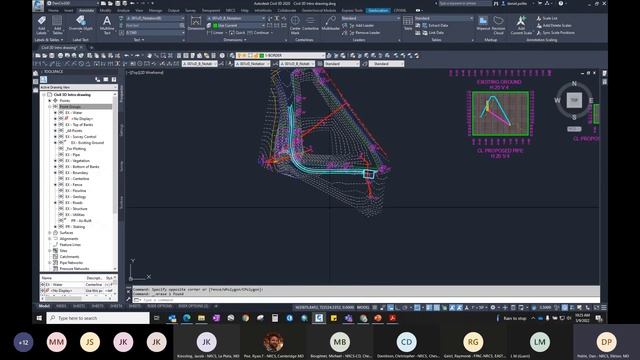Click the Multileader tool
640x360 pixels.
tap(330, 24)
